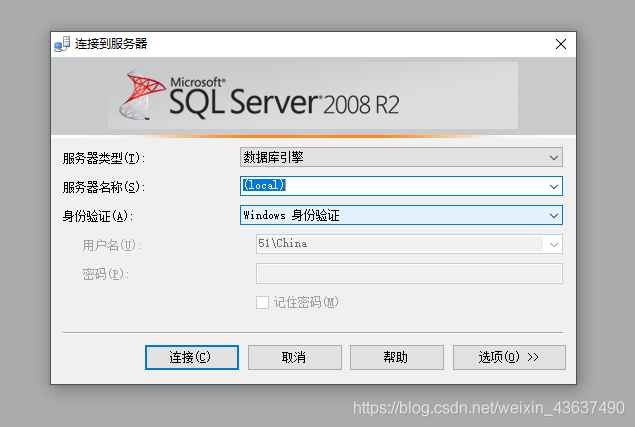635x427 pixels.
Task: Click the SQL Server 2008 R2 logo
Action: point(259,96)
